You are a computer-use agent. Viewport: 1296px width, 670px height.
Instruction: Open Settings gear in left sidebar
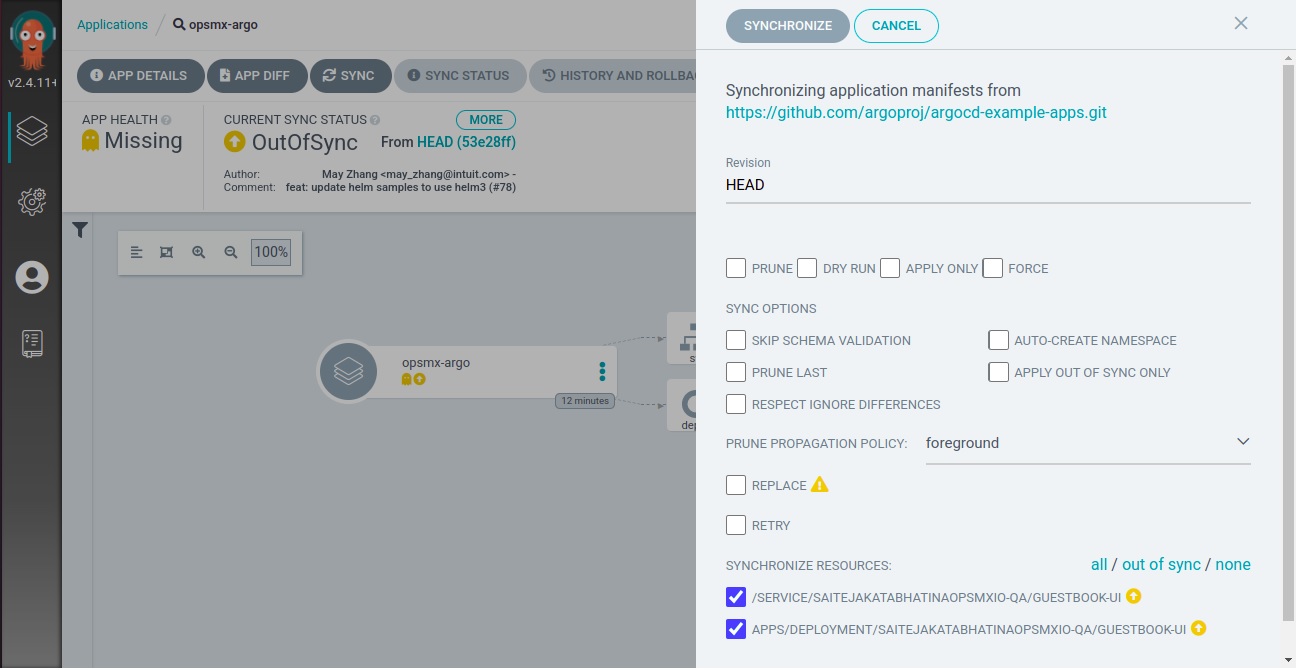click(x=32, y=202)
